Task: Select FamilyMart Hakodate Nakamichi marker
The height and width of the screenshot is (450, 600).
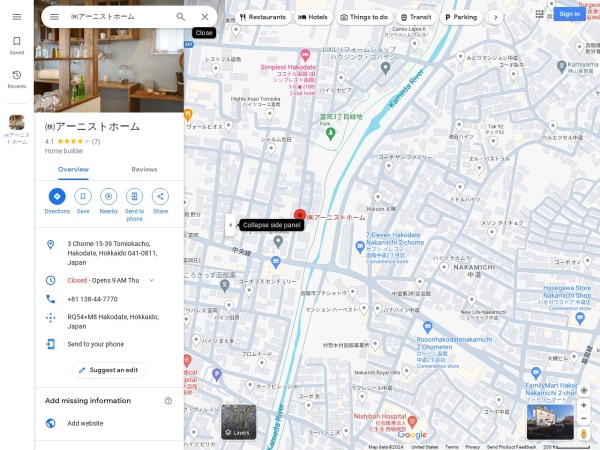Action: 536,372
